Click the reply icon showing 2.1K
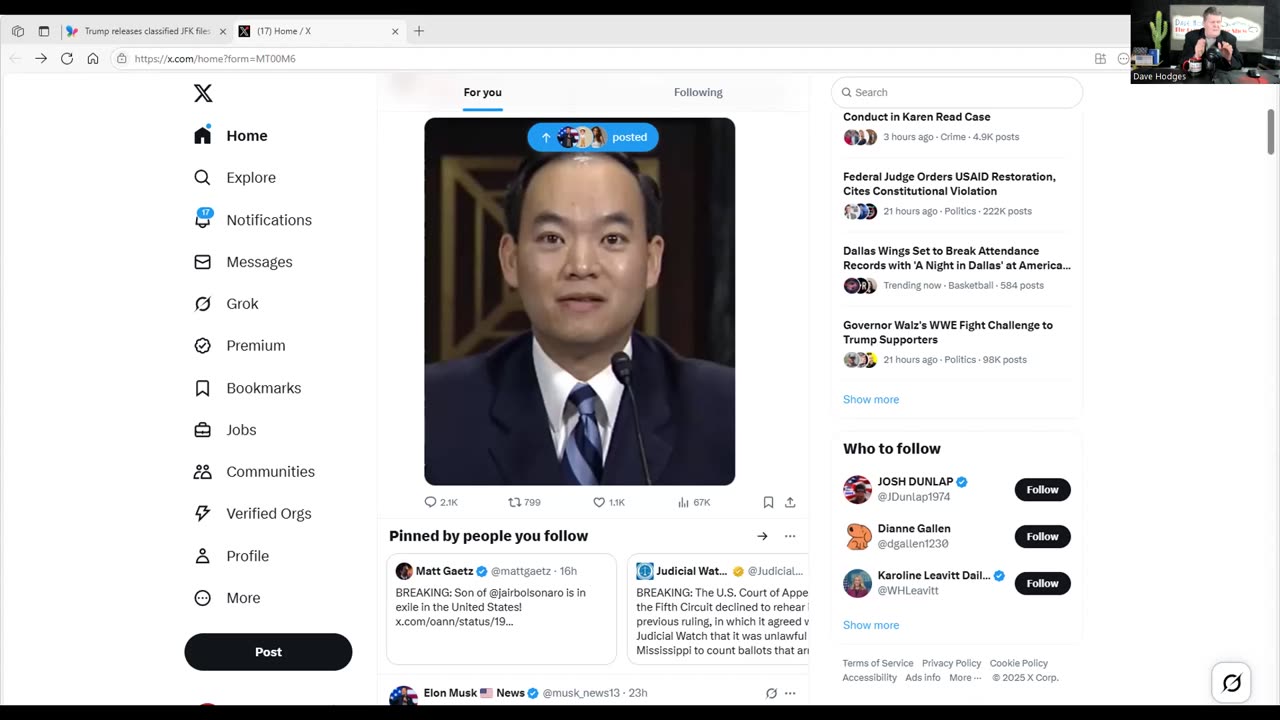 point(441,502)
